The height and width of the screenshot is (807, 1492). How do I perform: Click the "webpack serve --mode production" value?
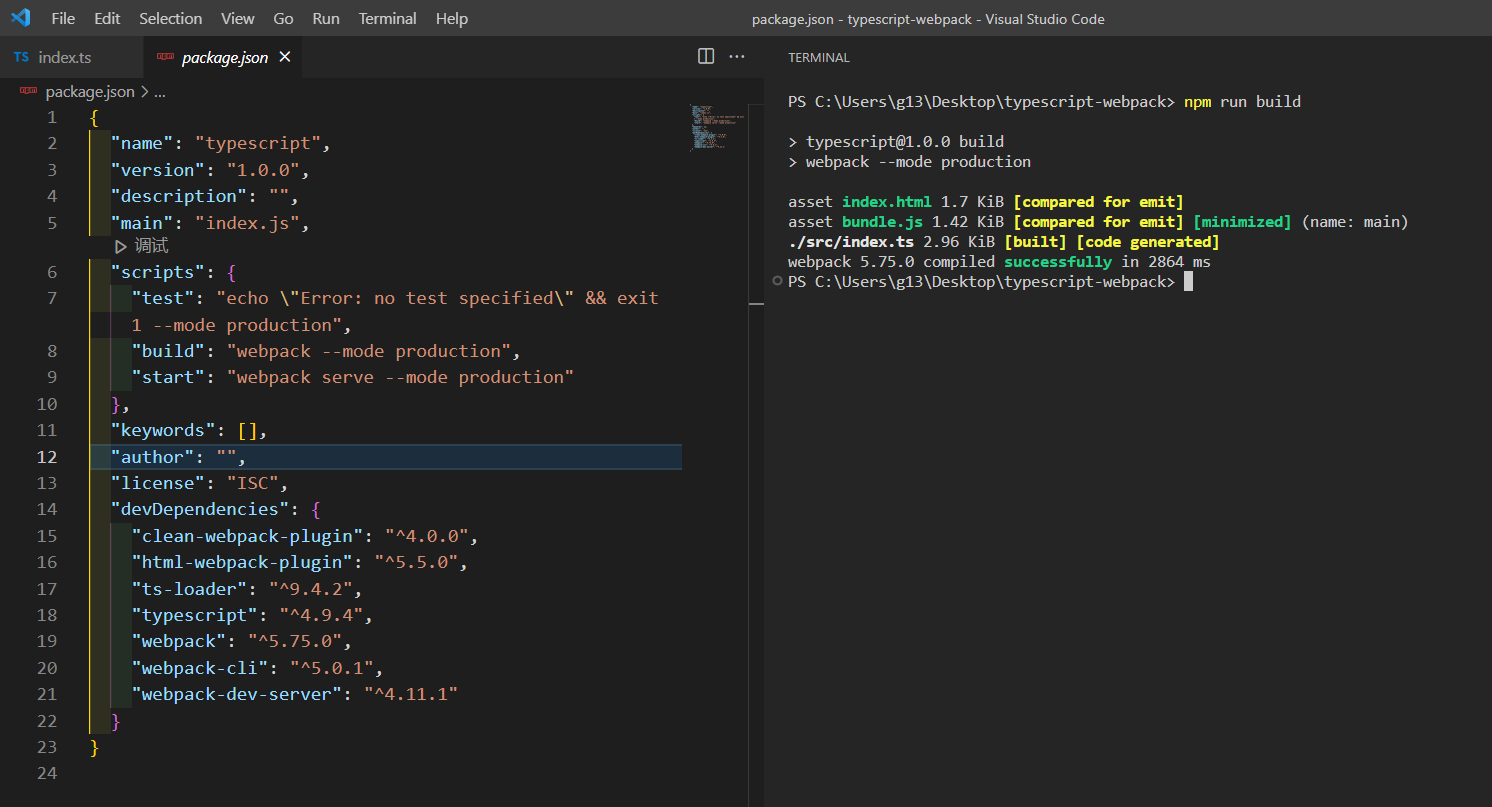click(401, 377)
